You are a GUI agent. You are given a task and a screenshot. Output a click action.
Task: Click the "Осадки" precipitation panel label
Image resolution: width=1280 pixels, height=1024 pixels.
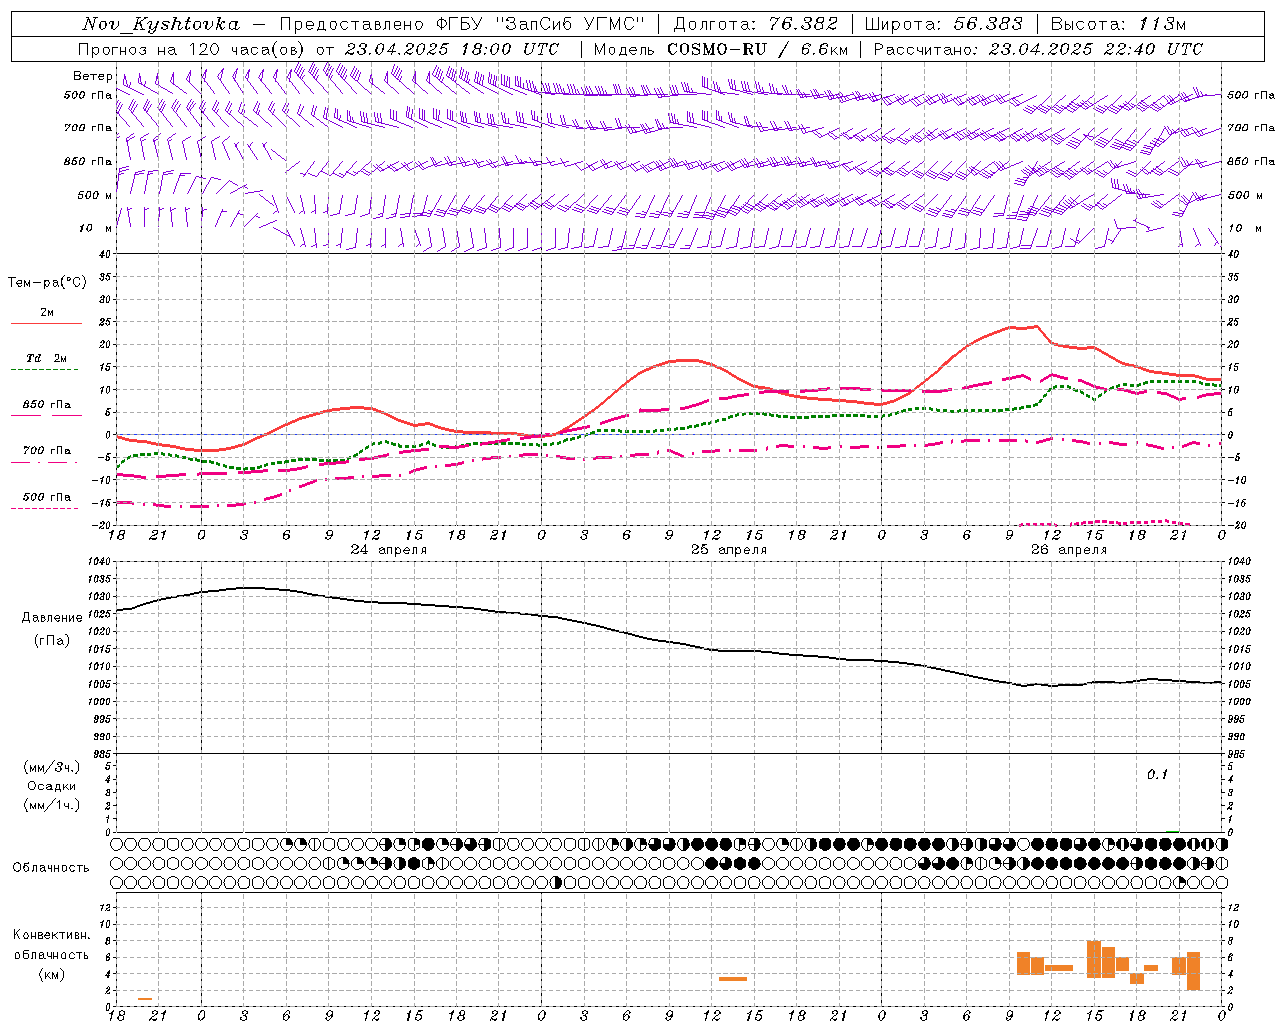pos(52,786)
